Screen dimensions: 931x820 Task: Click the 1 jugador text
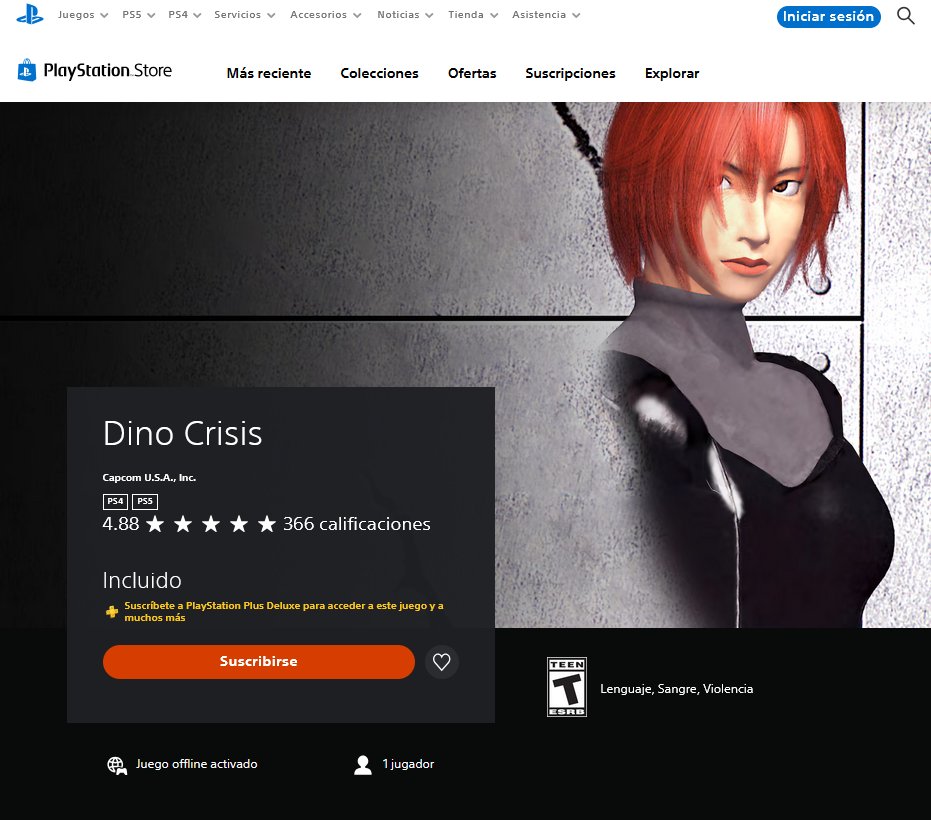pos(408,764)
